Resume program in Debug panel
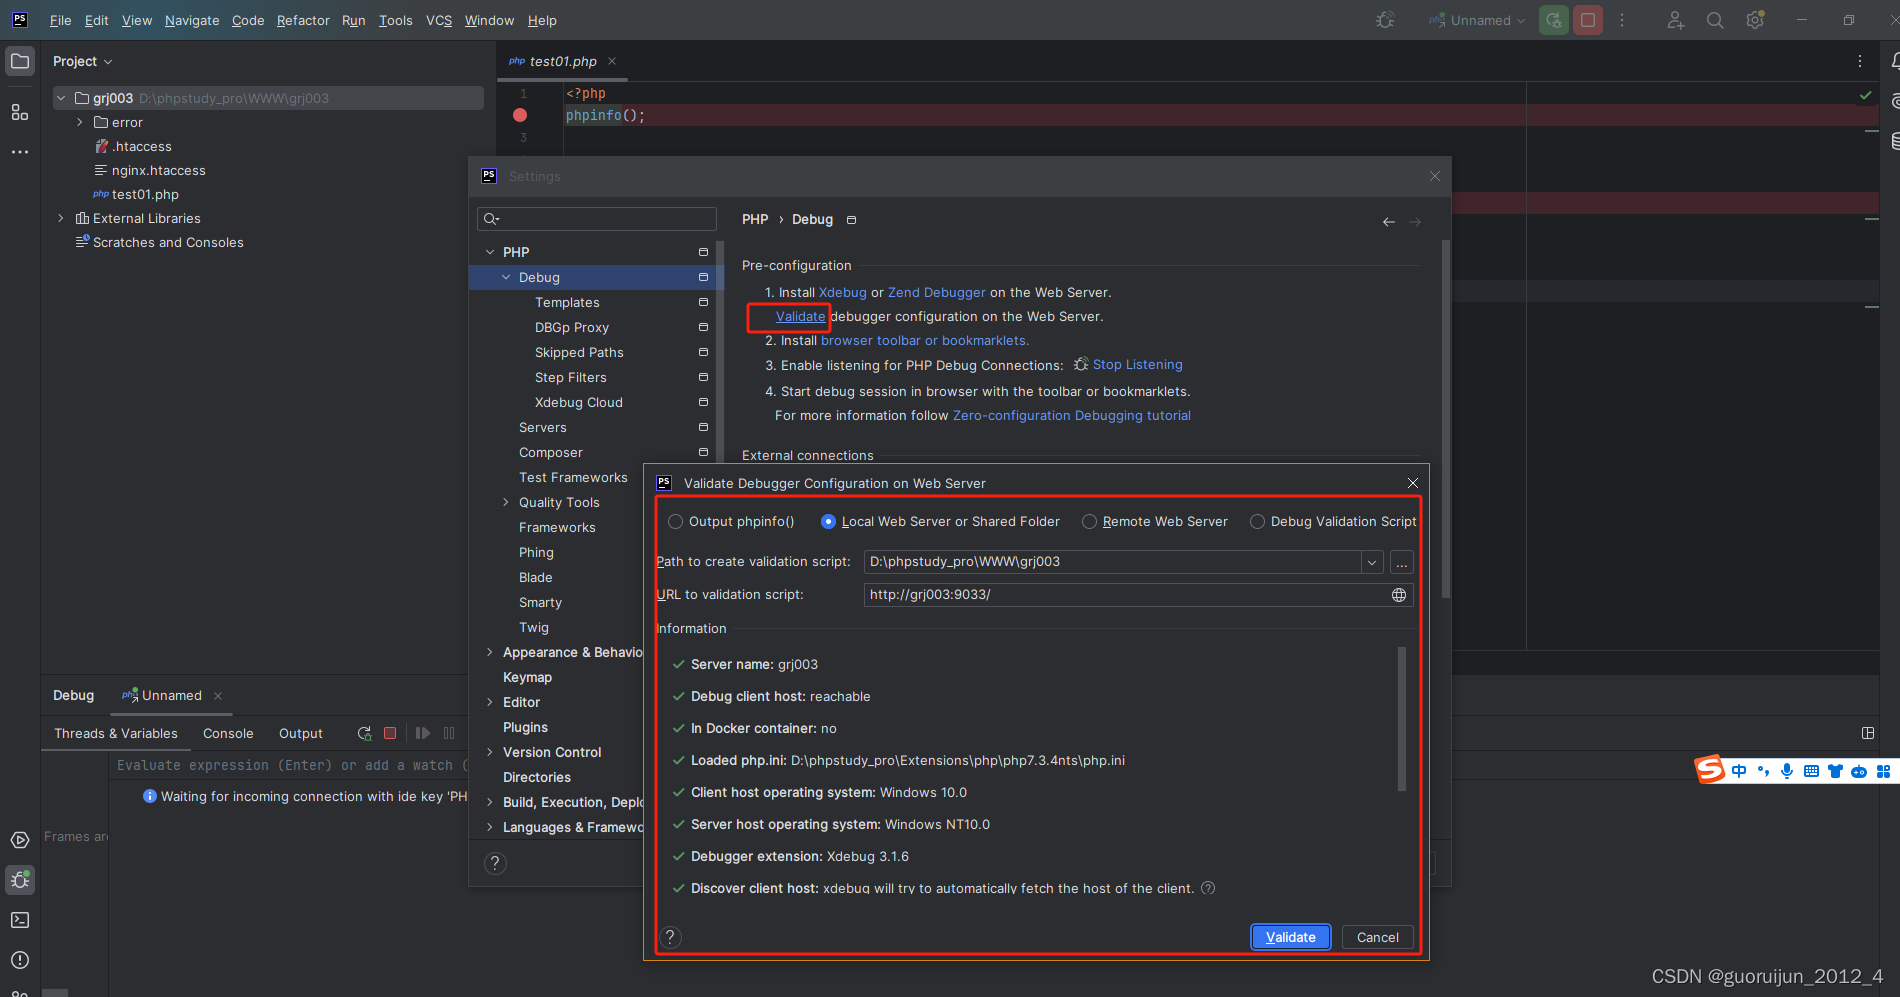The width and height of the screenshot is (1900, 997). (423, 733)
